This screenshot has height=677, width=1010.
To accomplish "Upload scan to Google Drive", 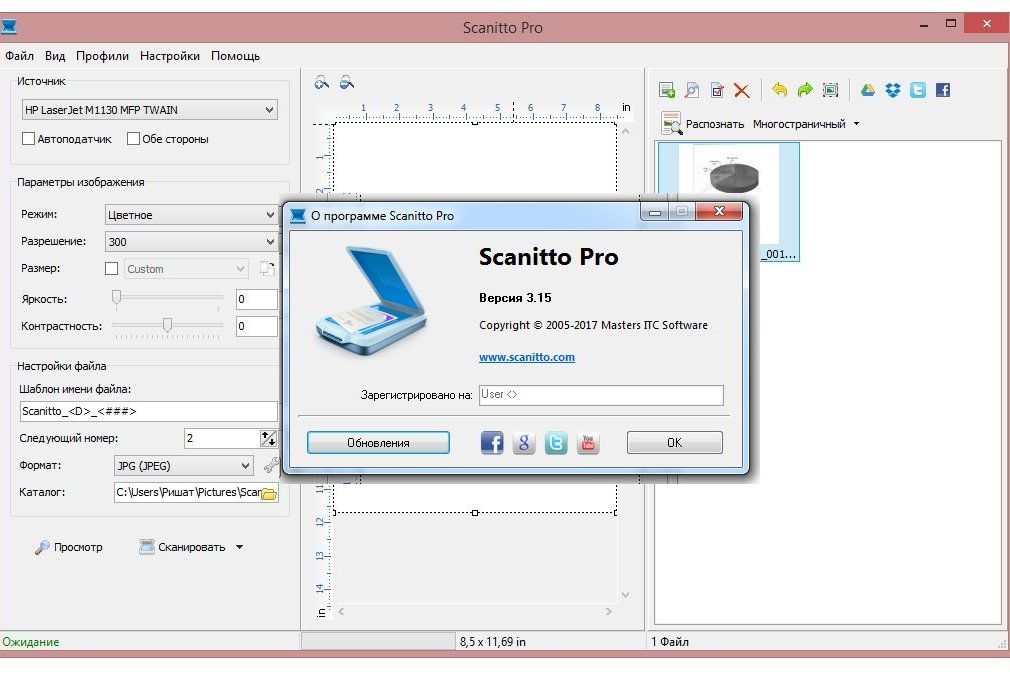I will (x=868, y=90).
